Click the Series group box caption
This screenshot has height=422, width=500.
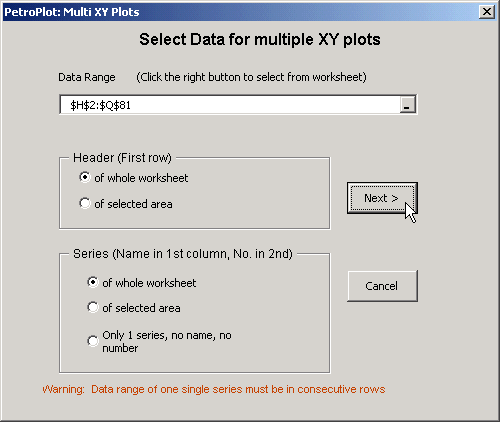(183, 254)
